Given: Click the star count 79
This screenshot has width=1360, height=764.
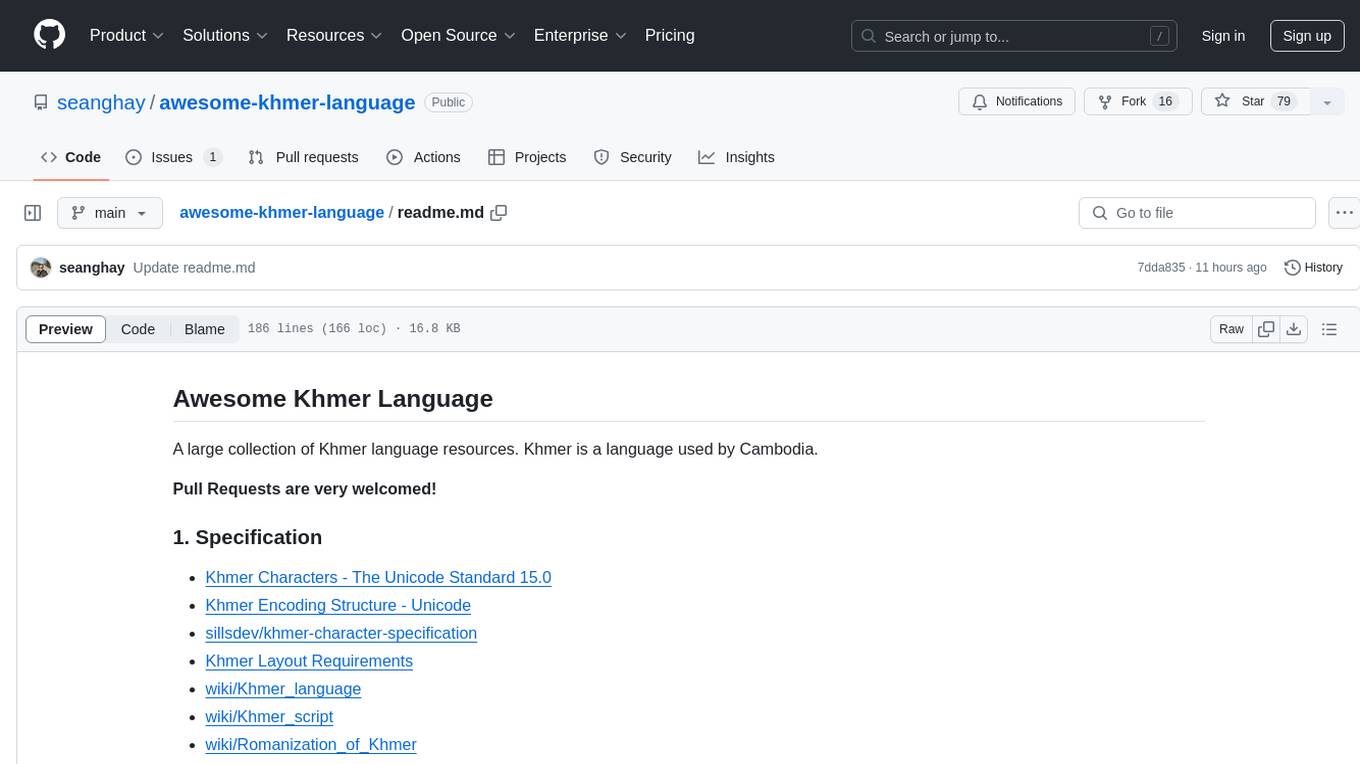Looking at the screenshot, I should (1285, 102).
